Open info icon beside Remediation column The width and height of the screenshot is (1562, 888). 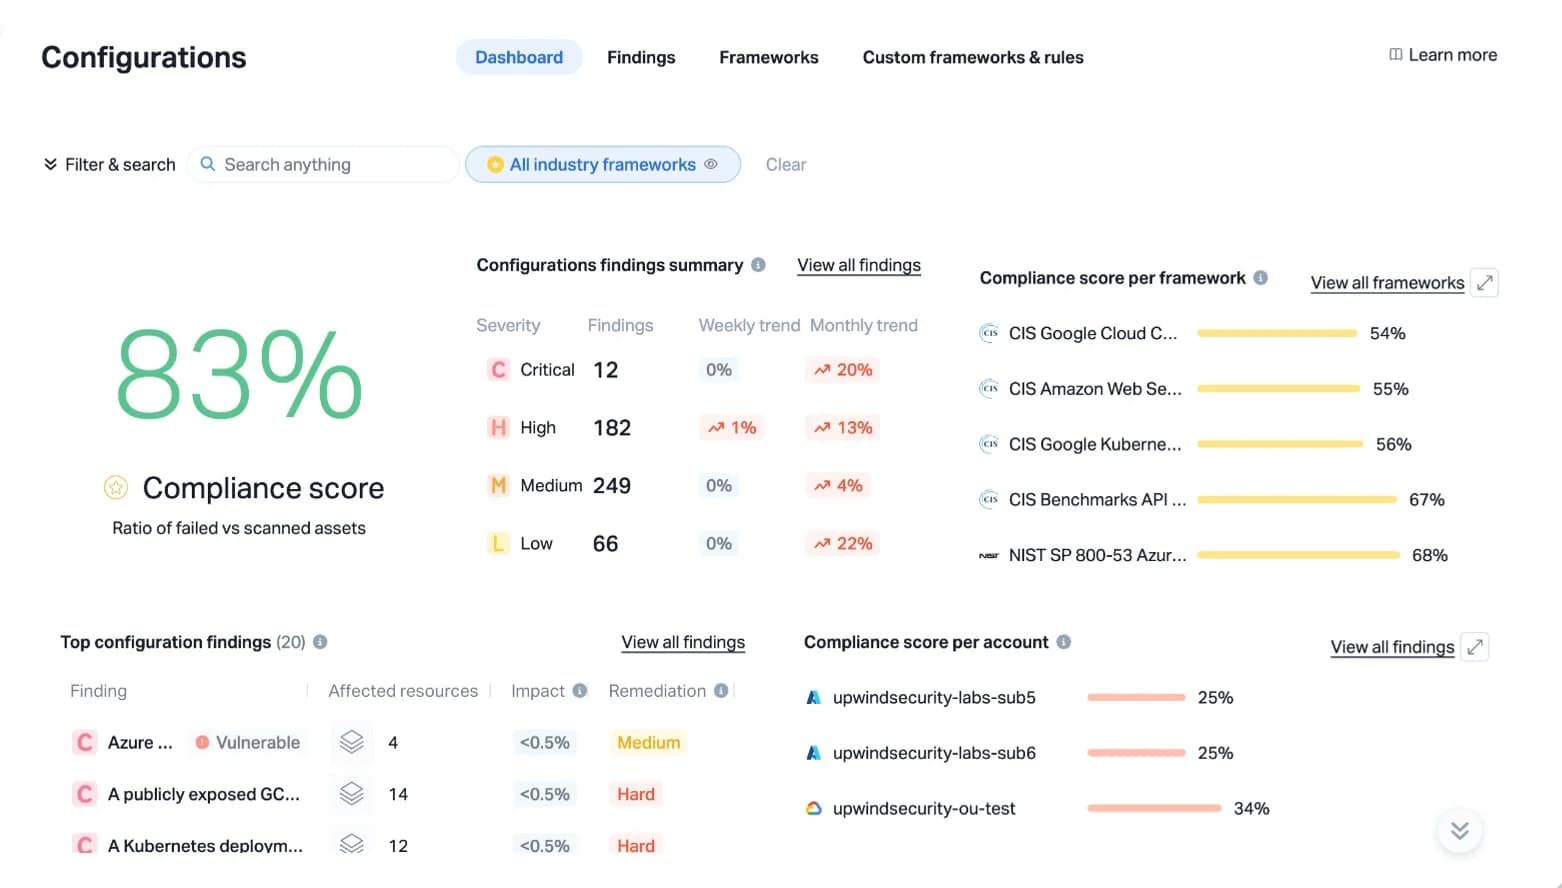(x=721, y=691)
